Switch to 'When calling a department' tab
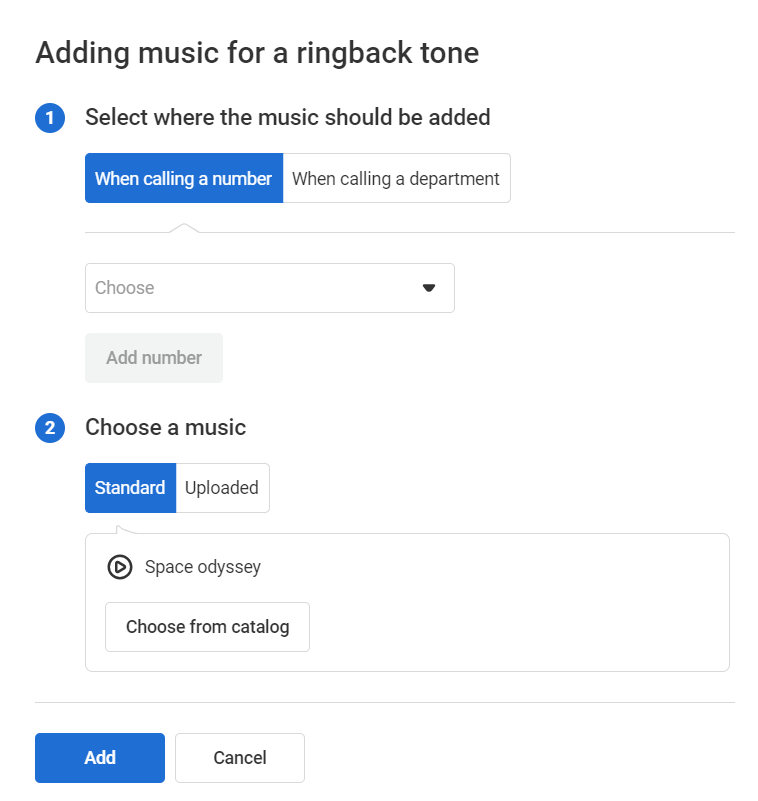 (396, 179)
